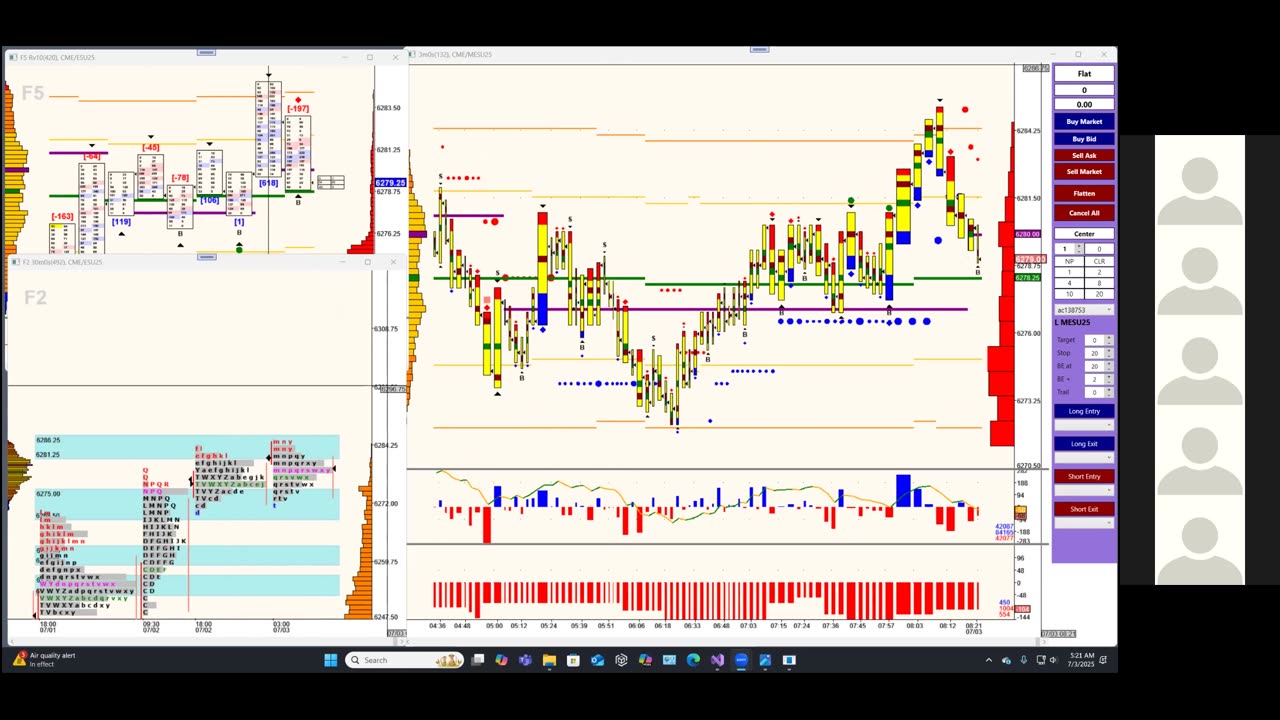Open the dropdown below Long Entry
This screenshot has width=1280, height=720.
1084,425
